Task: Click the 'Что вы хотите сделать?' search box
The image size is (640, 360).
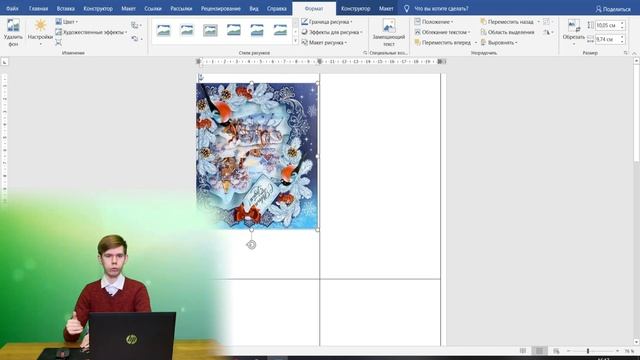Action: 441,8
